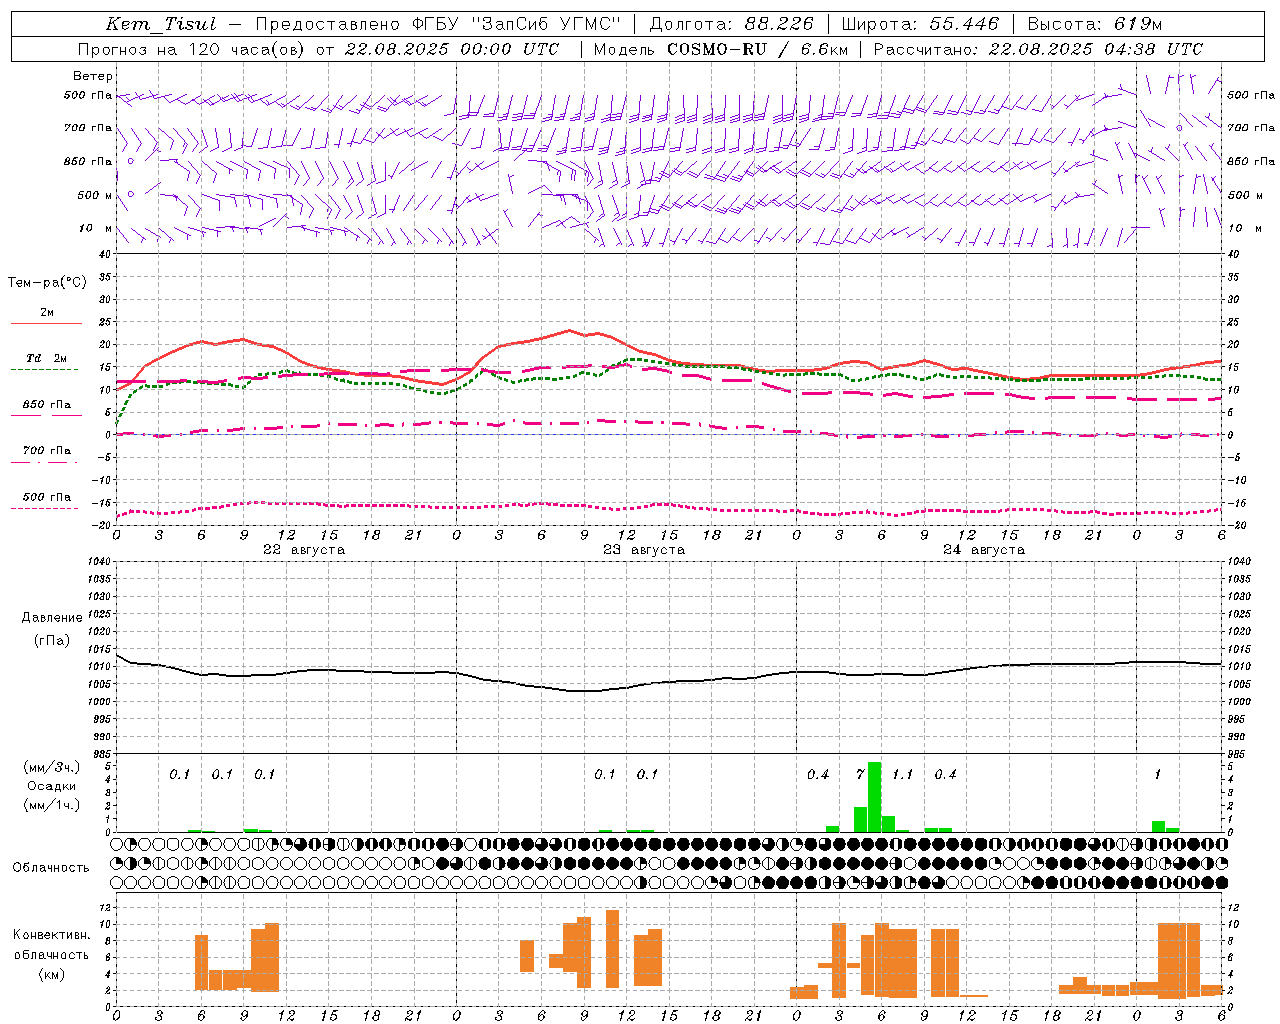
Task: Click the Давление panel label
Action: point(52,617)
